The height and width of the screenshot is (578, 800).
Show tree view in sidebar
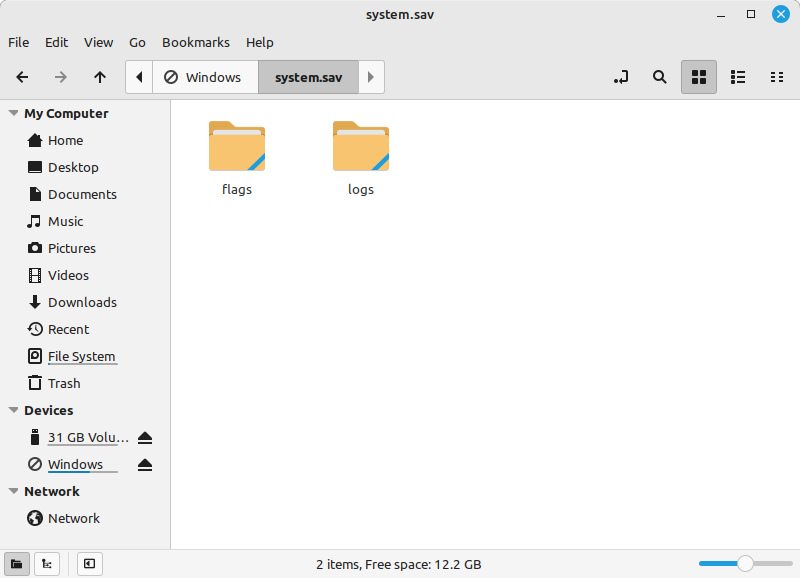[47, 564]
